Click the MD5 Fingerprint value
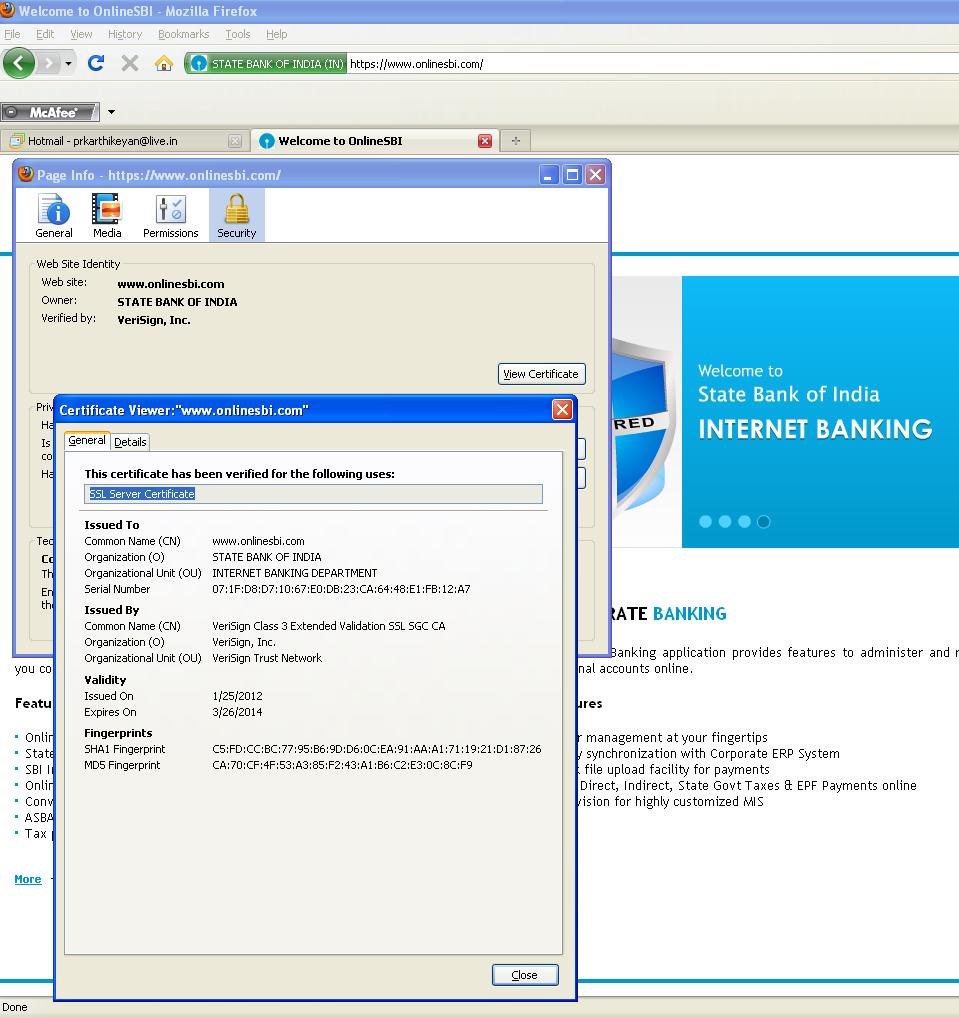Image resolution: width=959 pixels, height=1018 pixels. click(x=342, y=765)
